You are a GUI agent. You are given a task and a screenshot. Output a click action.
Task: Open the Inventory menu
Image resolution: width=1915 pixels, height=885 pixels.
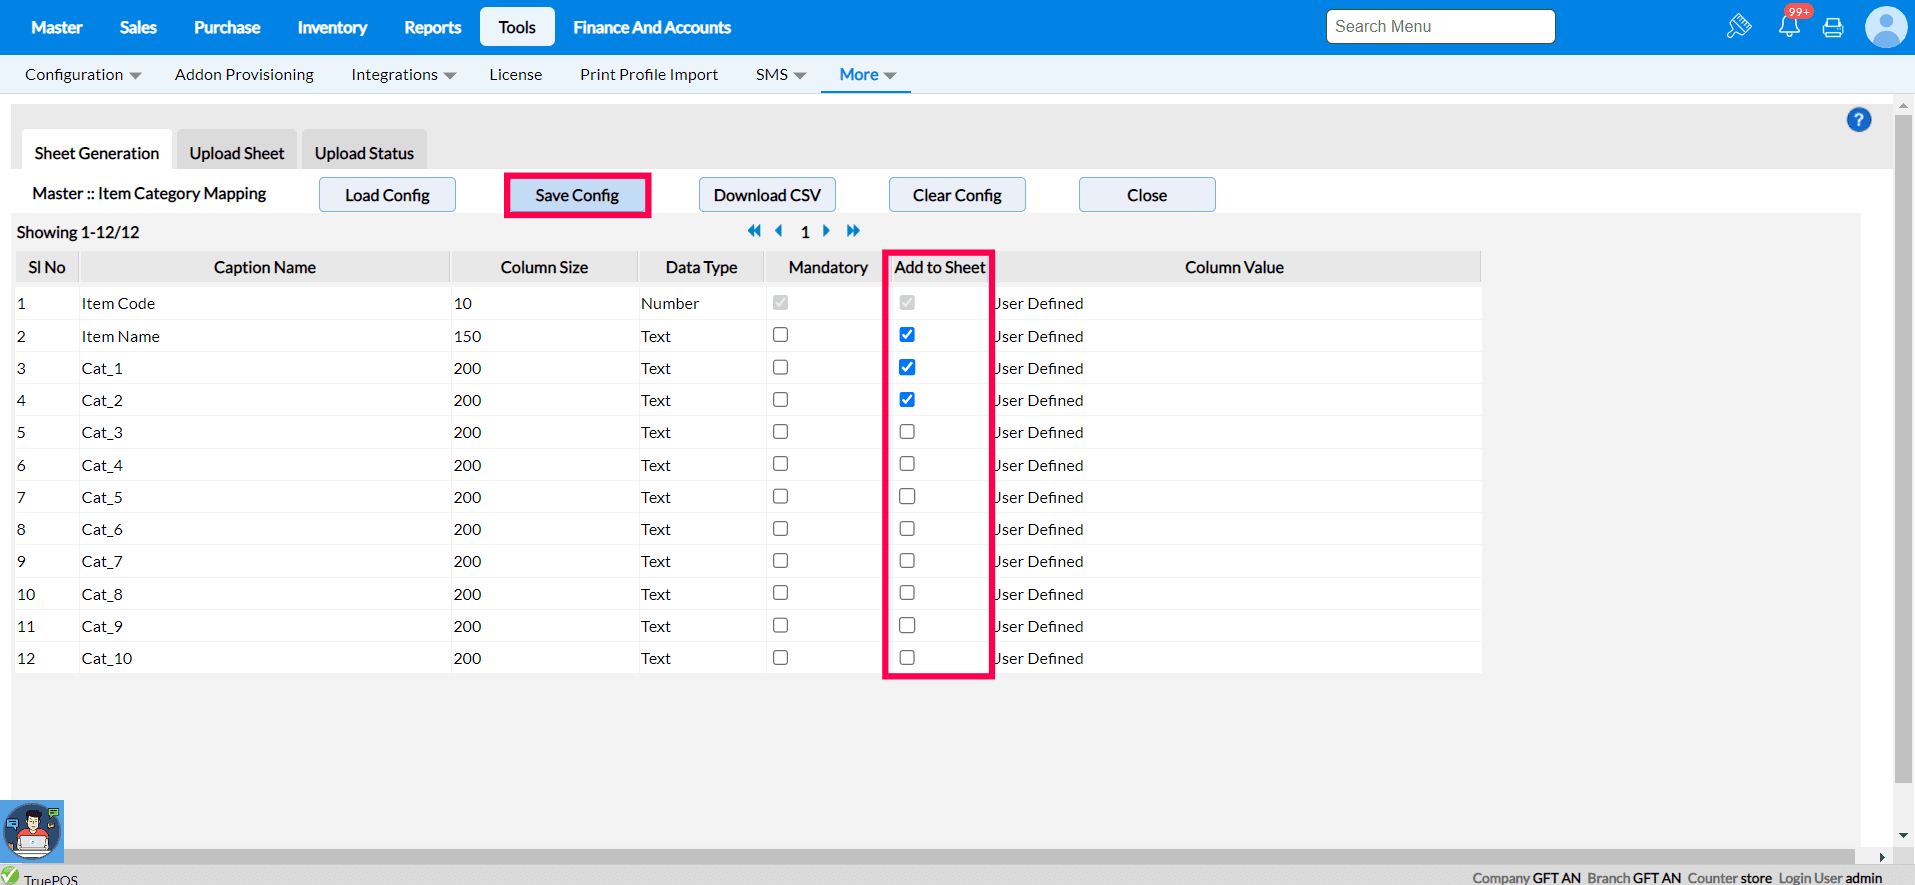tap(332, 28)
